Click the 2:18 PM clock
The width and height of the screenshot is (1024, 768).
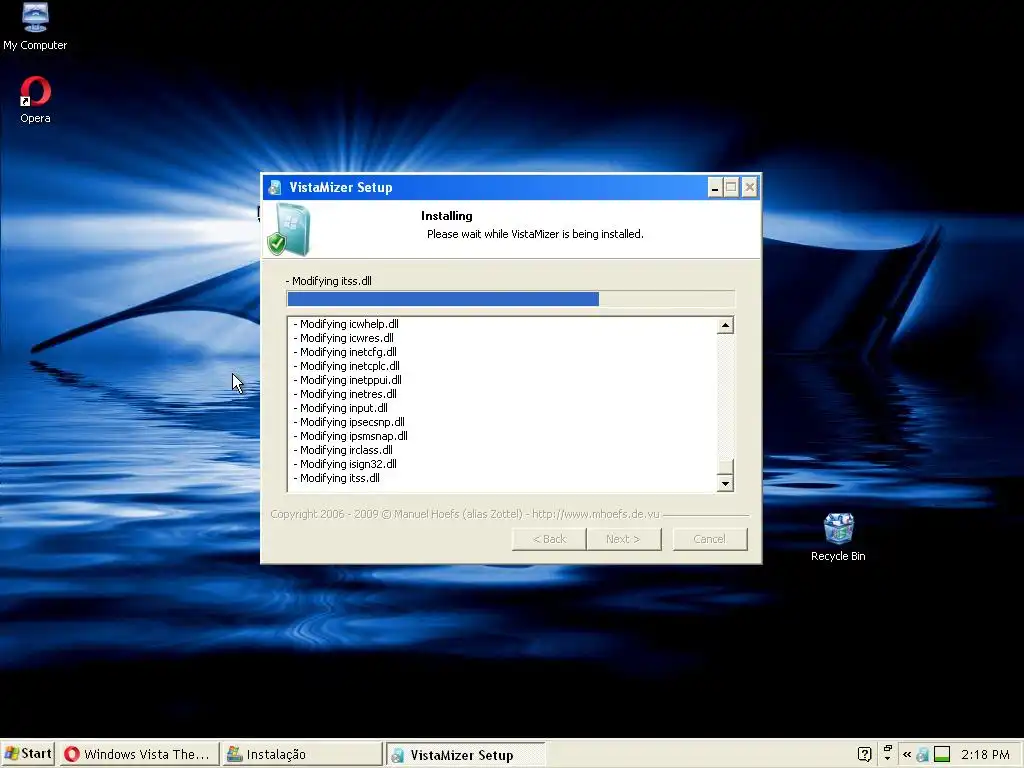[985, 754]
